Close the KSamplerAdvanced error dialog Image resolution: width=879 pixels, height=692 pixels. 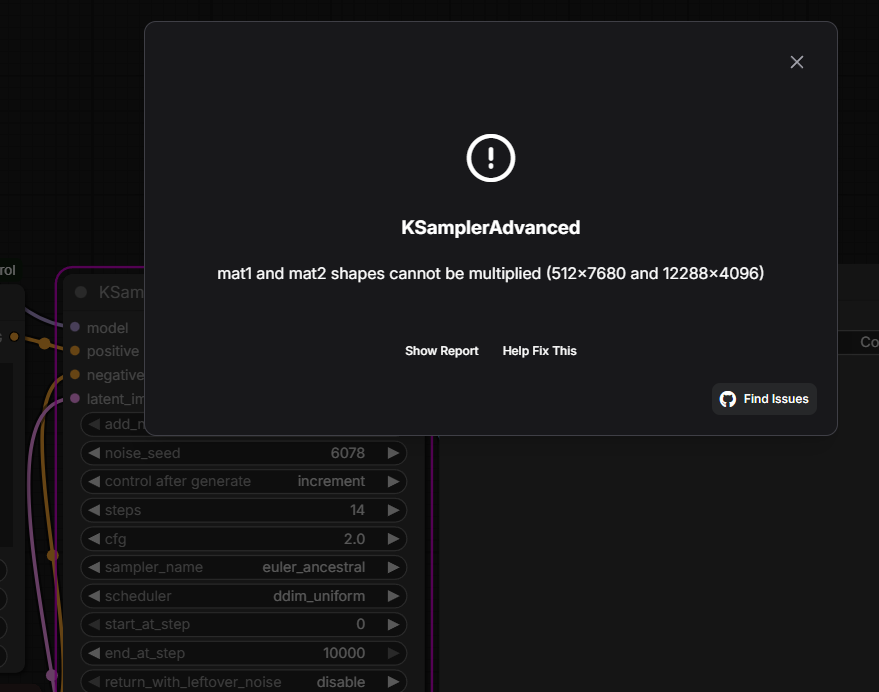click(797, 62)
